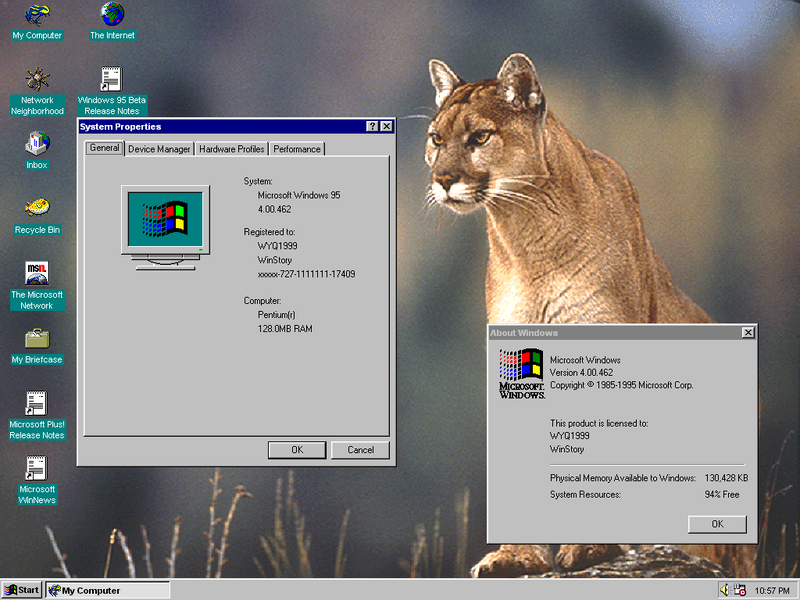Open the Performance tab
This screenshot has height=600, width=800.
point(296,148)
